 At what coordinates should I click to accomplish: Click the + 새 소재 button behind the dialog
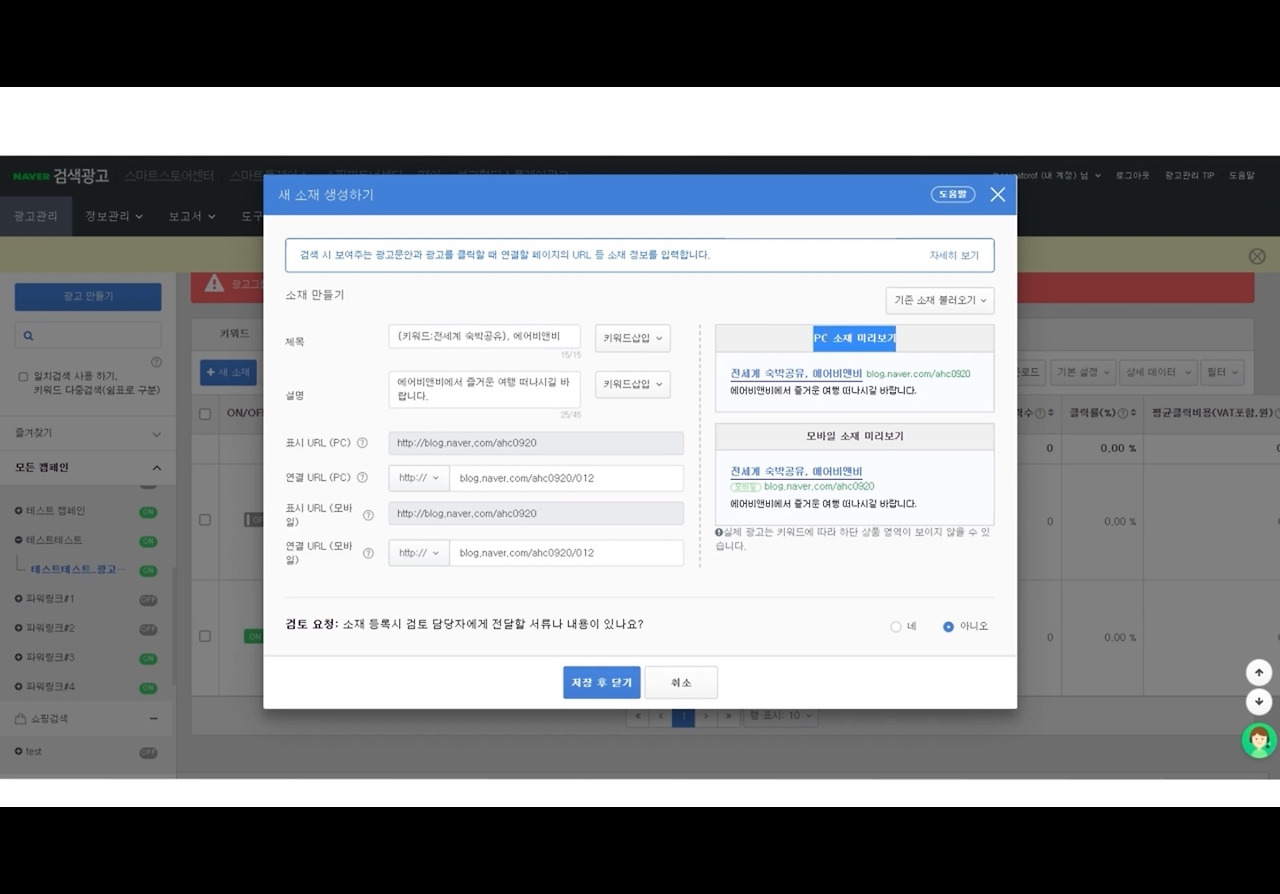coord(228,372)
